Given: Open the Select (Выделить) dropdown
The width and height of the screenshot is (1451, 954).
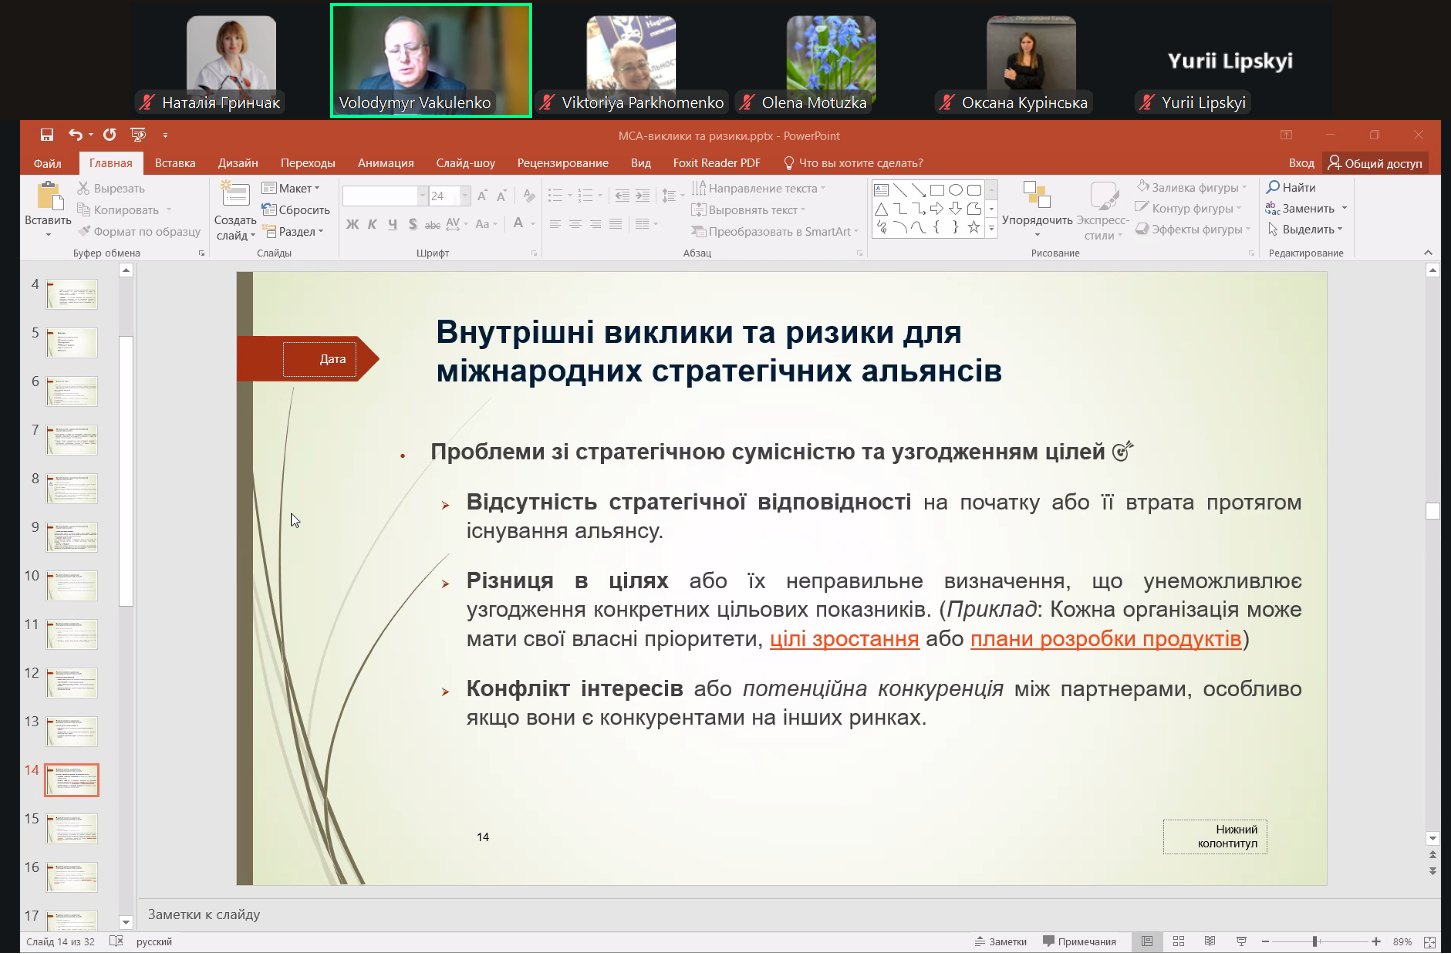Looking at the screenshot, I should coord(1305,230).
